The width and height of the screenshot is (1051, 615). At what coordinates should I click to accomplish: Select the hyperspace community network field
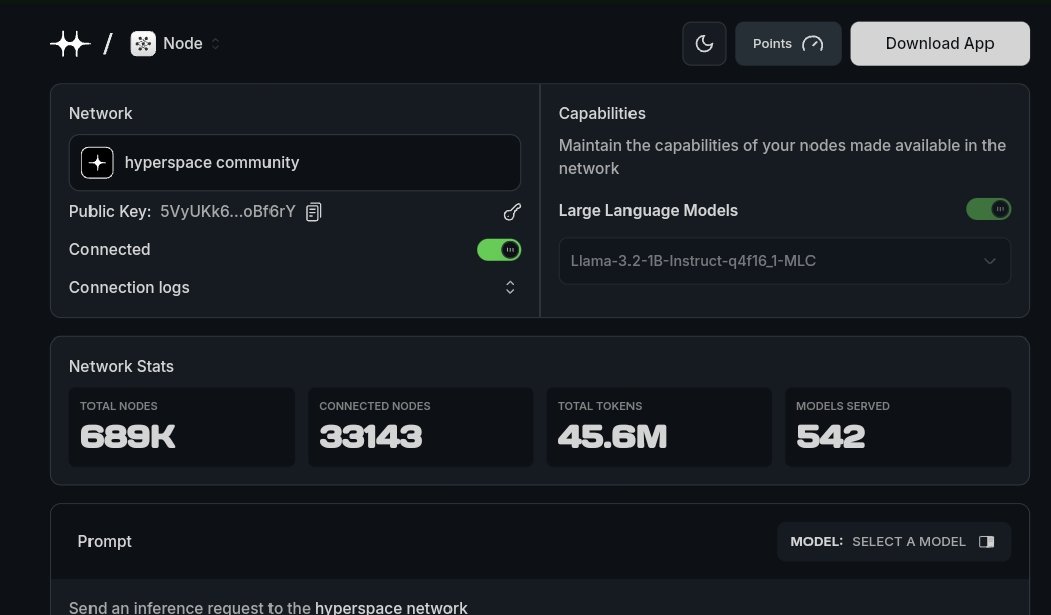point(295,163)
